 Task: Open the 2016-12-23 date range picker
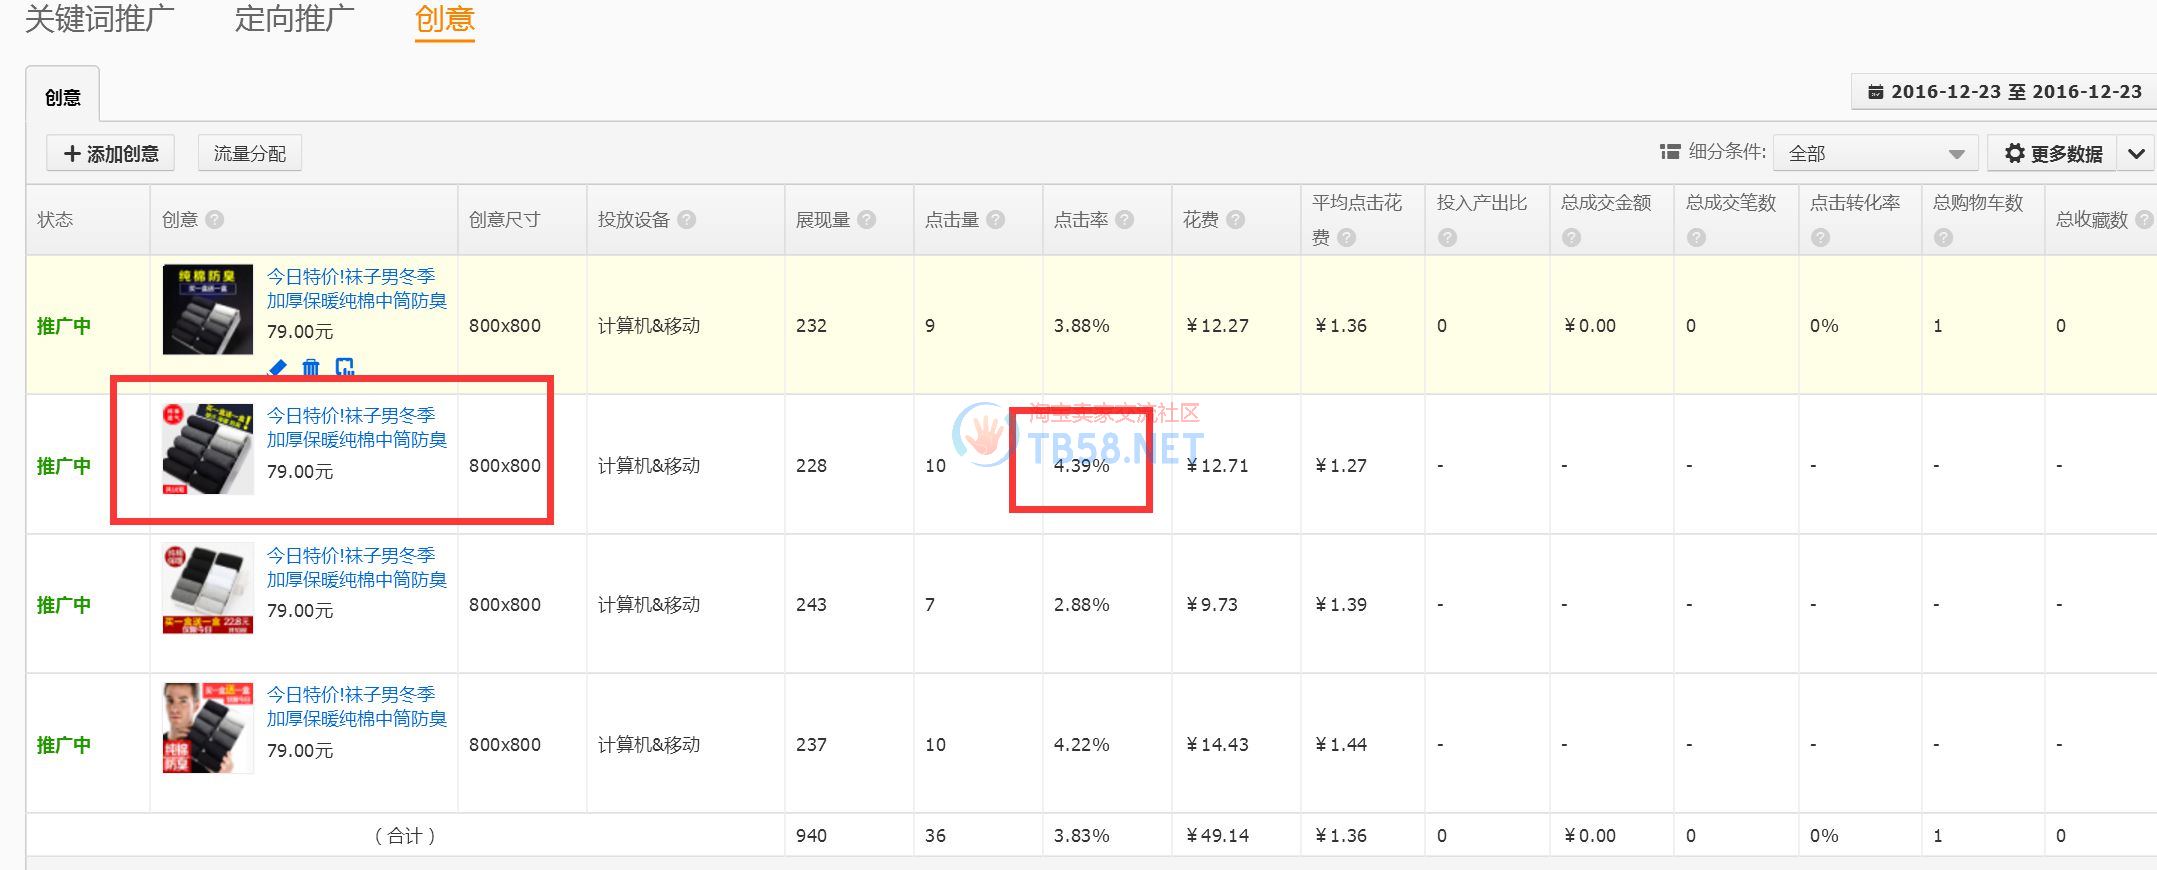click(2005, 92)
